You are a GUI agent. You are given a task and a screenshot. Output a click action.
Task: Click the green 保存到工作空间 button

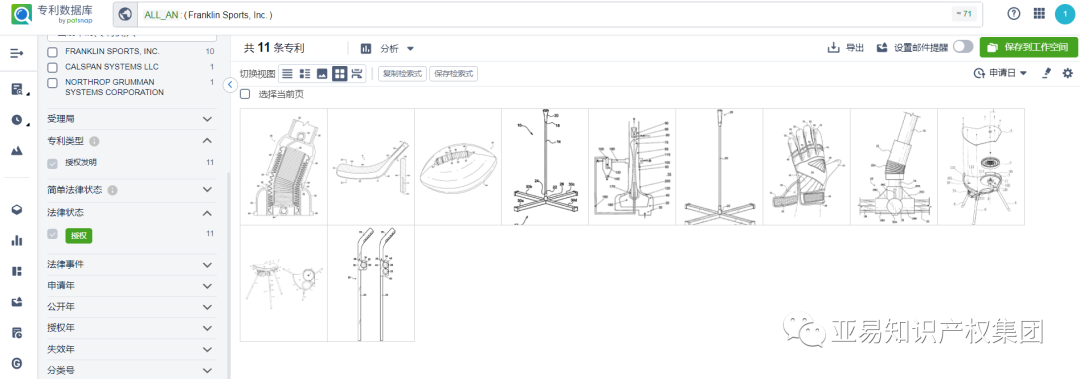coord(1029,47)
